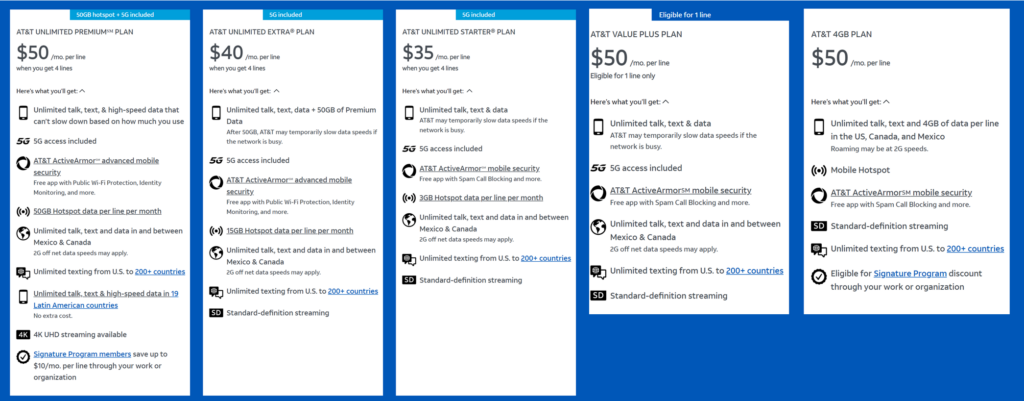Click the SD streaming icon in the Unlimited Extra plan

coord(216,313)
